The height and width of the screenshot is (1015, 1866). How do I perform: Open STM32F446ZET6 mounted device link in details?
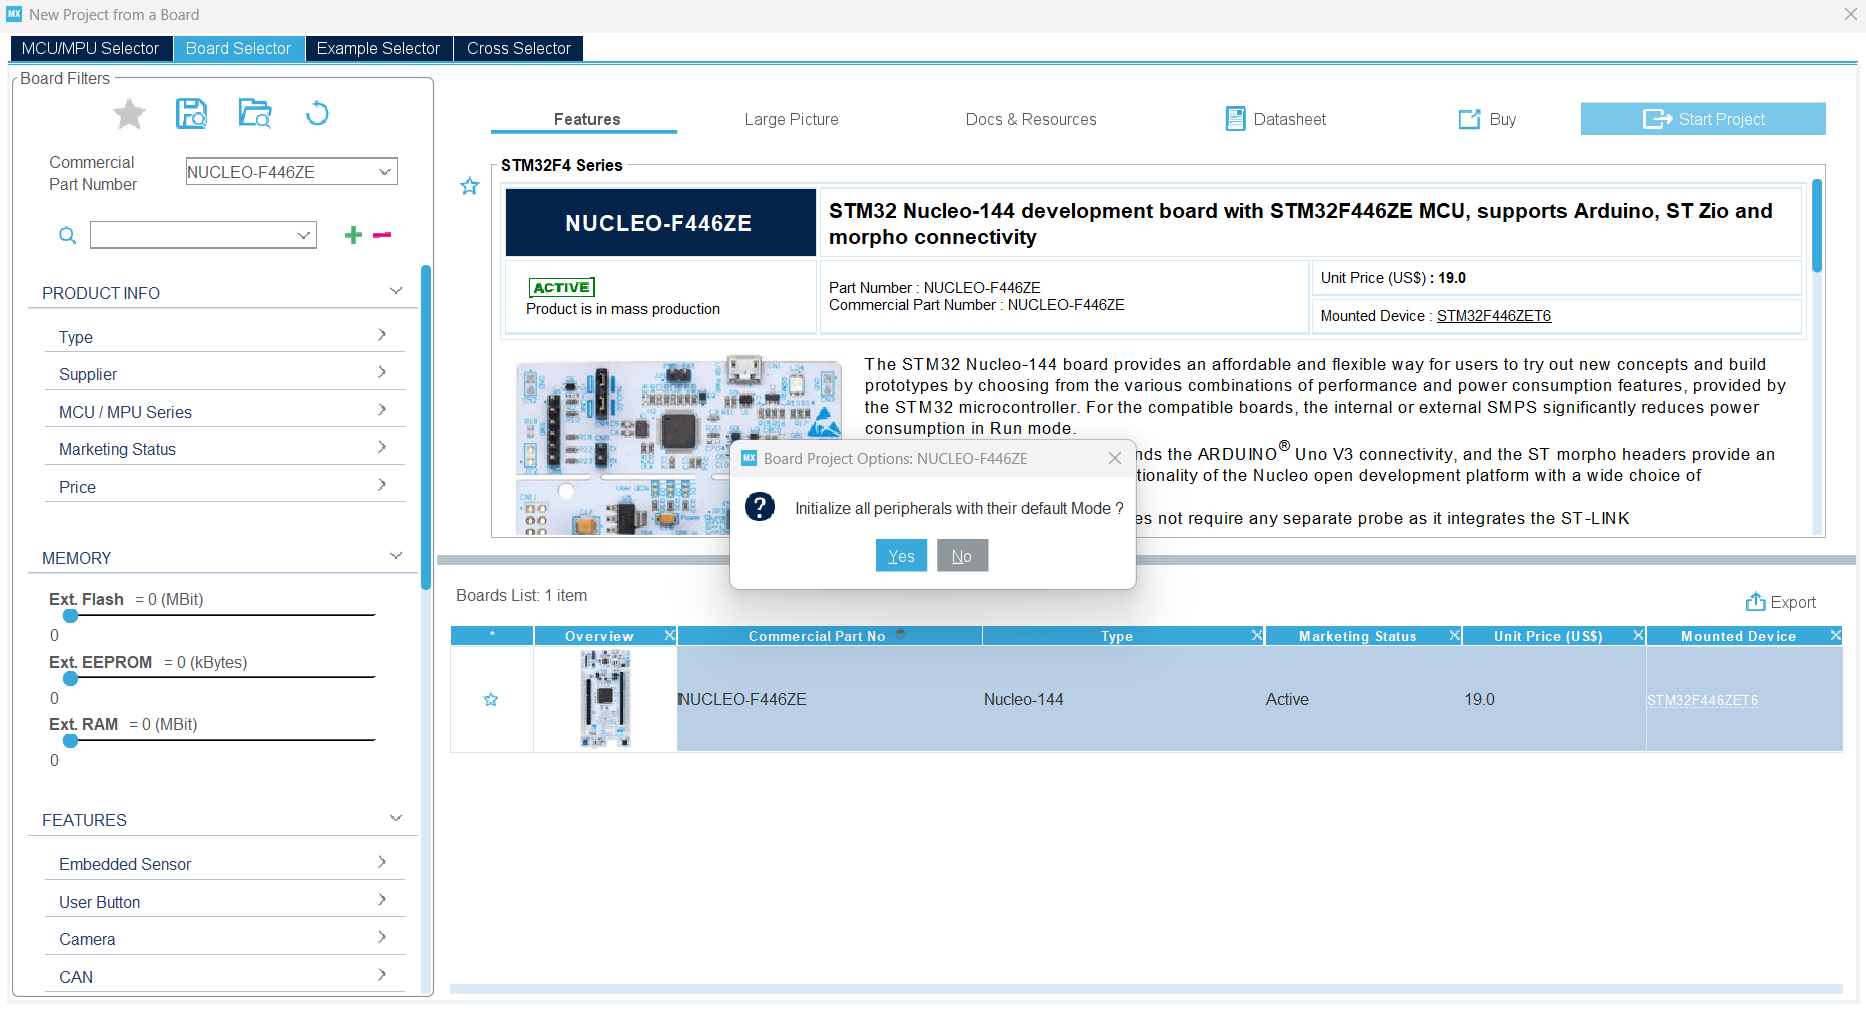[x=1494, y=316]
